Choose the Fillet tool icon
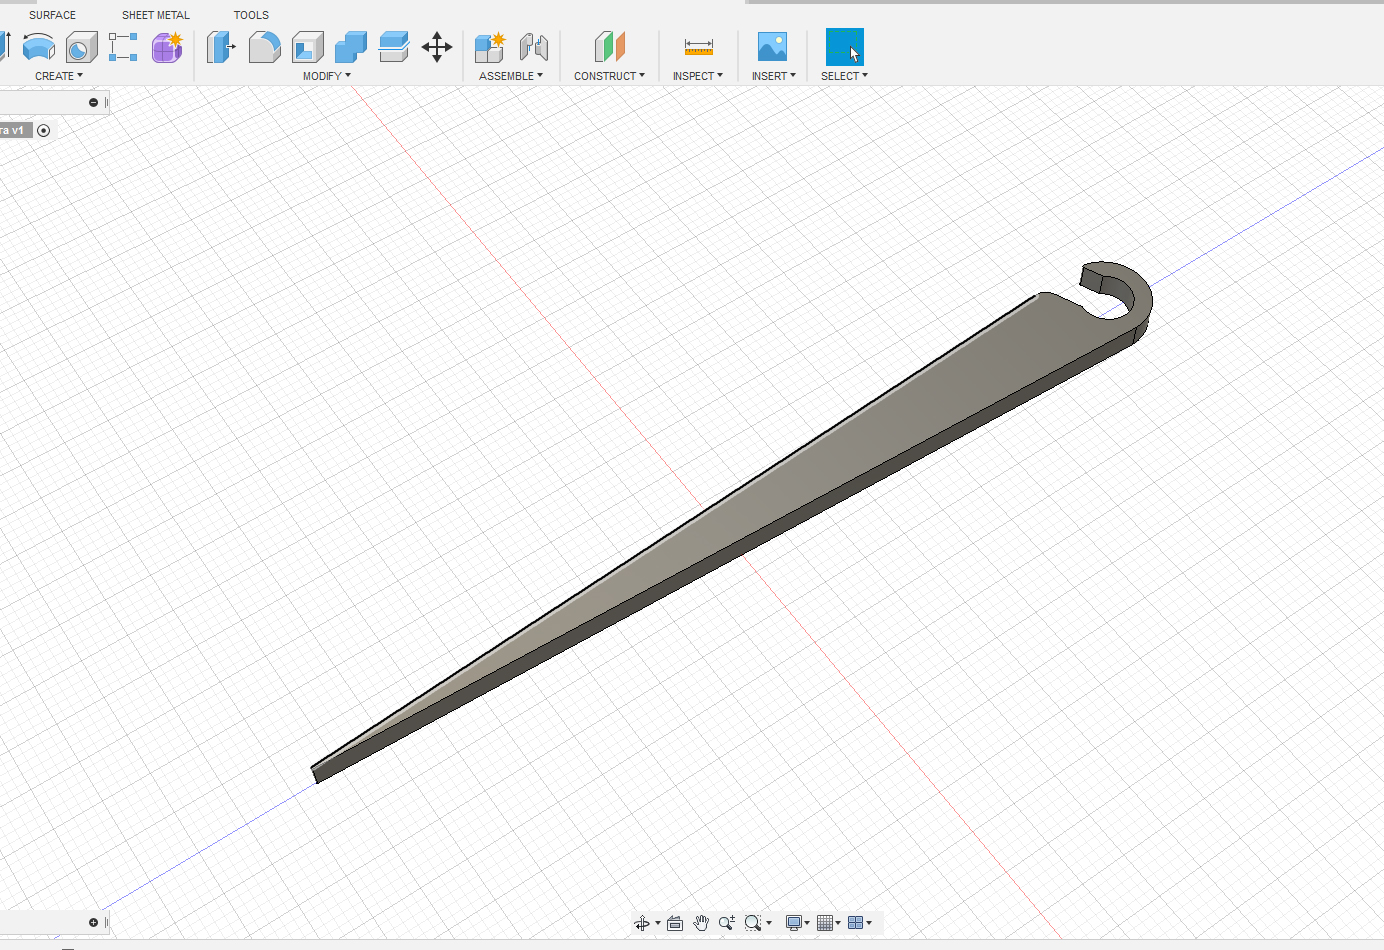Viewport: 1384px width, 950px height. pos(264,47)
